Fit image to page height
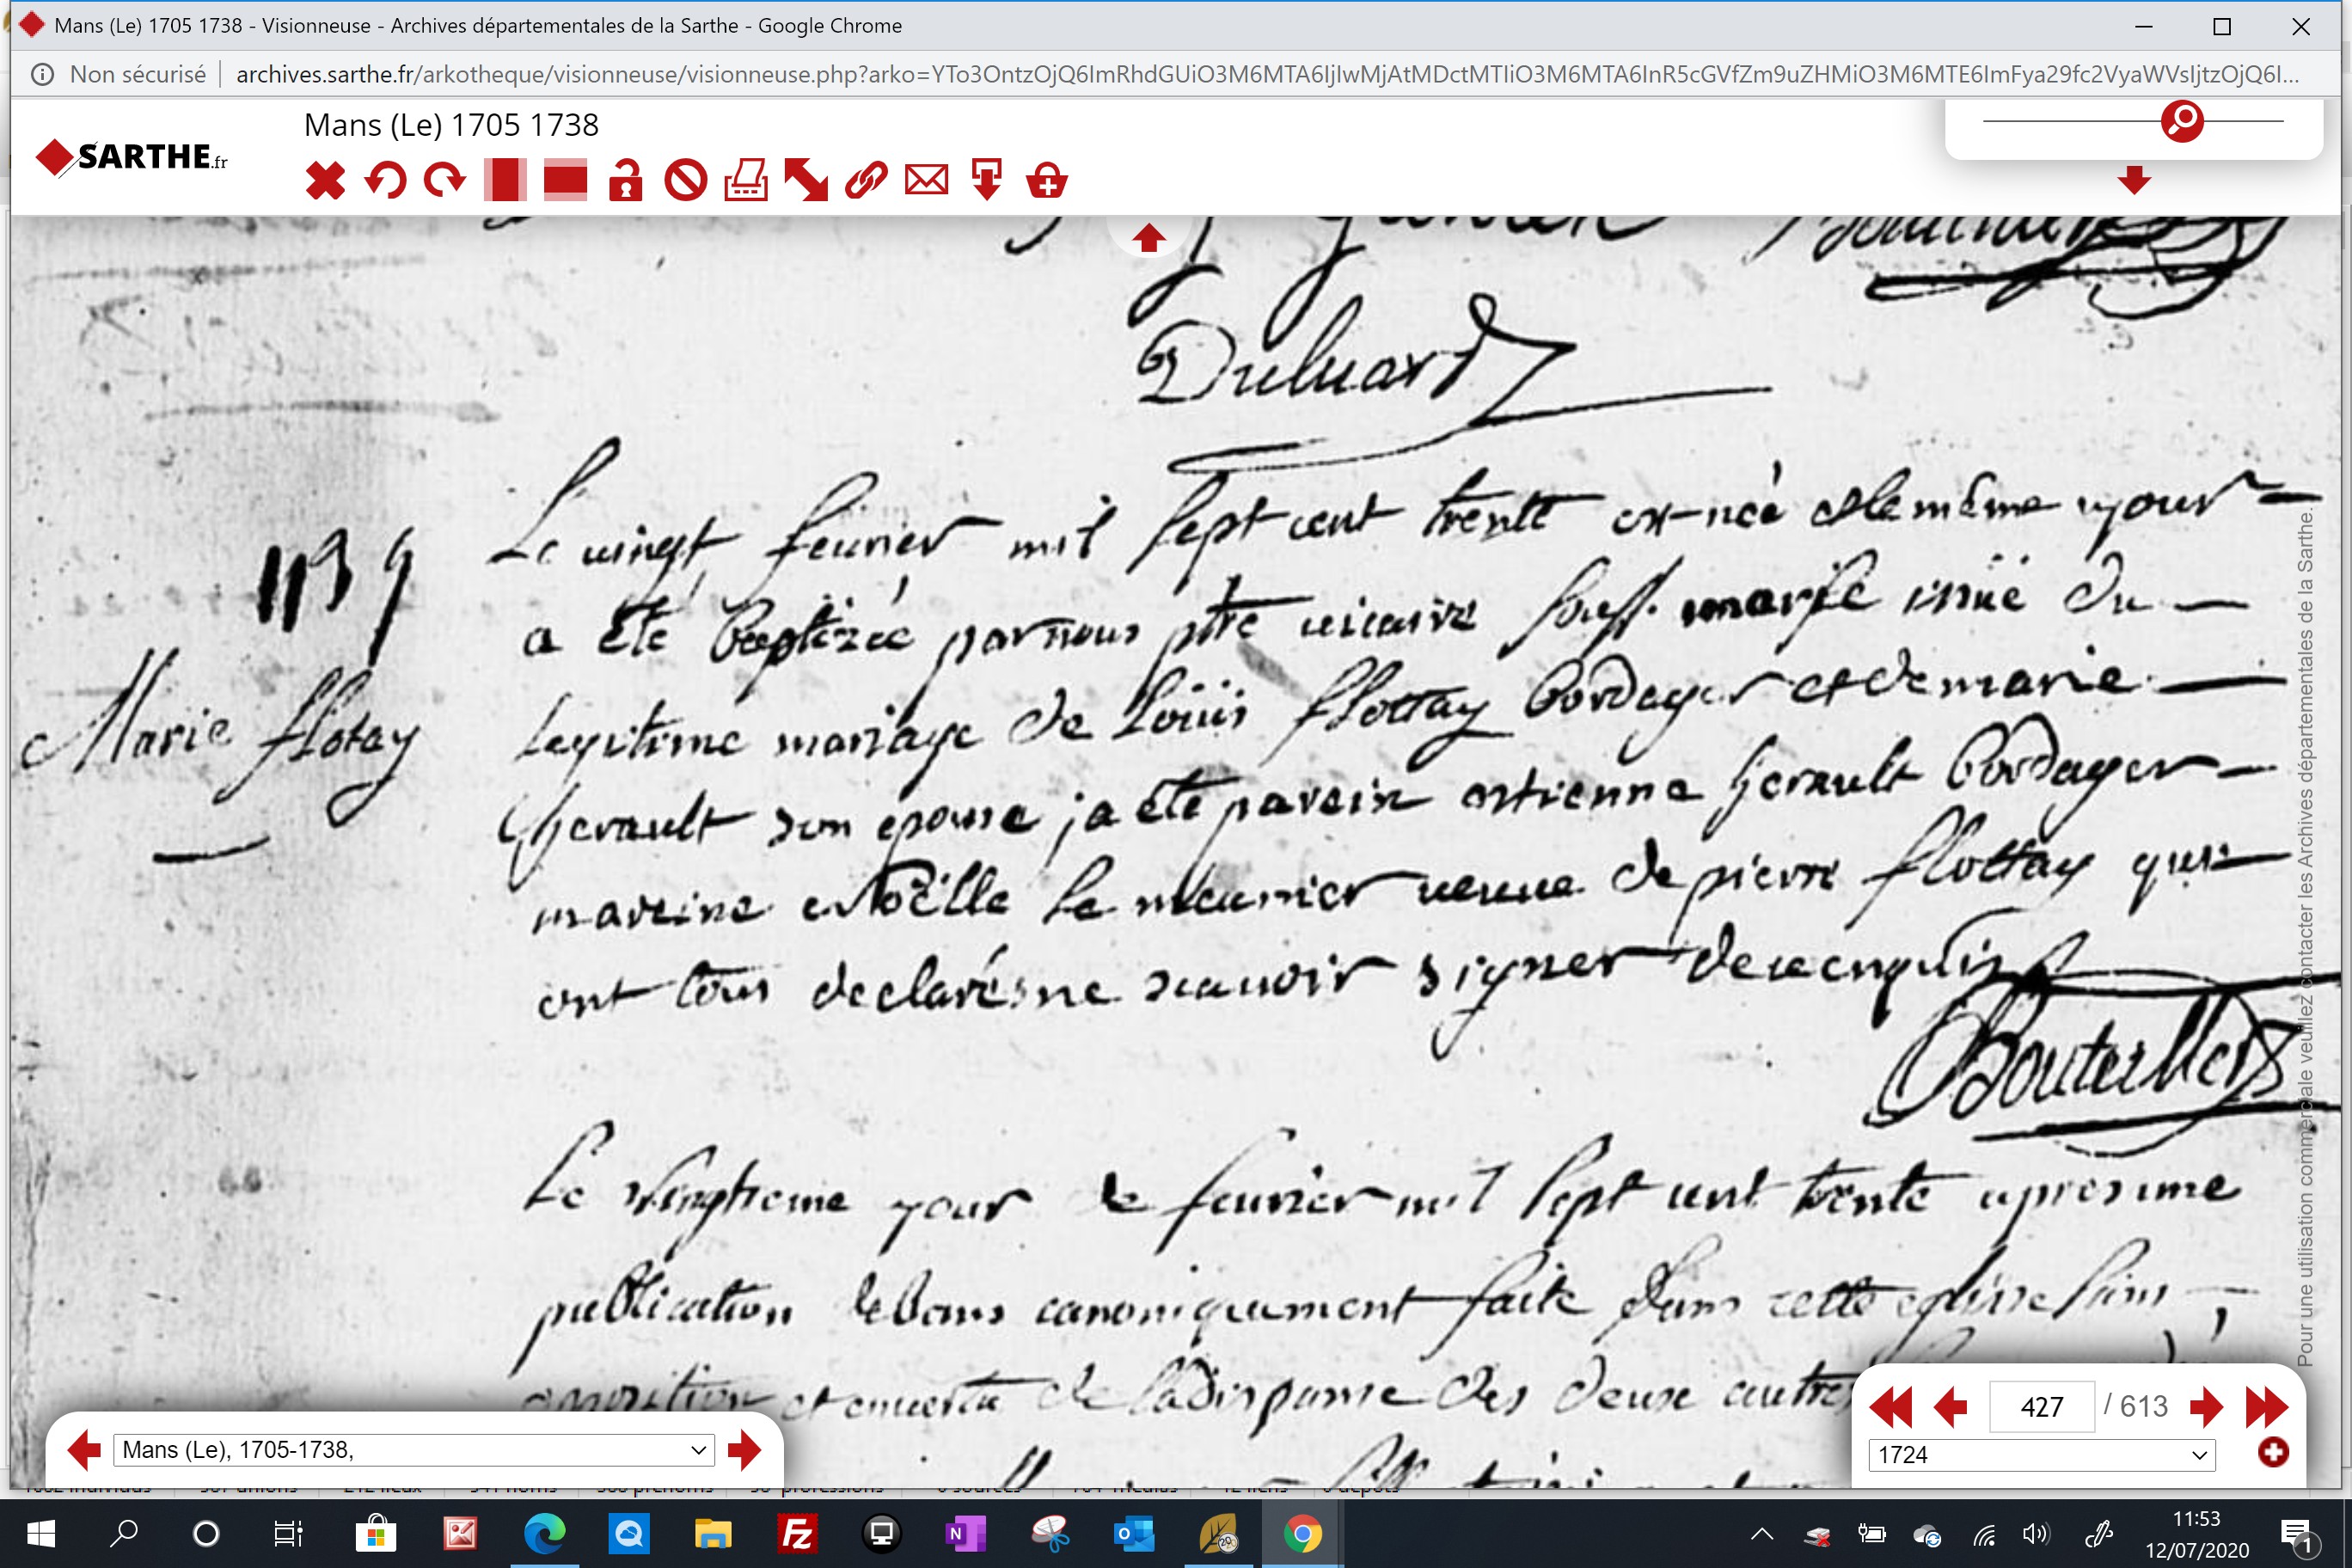The height and width of the screenshot is (1568, 2352). [x=505, y=181]
